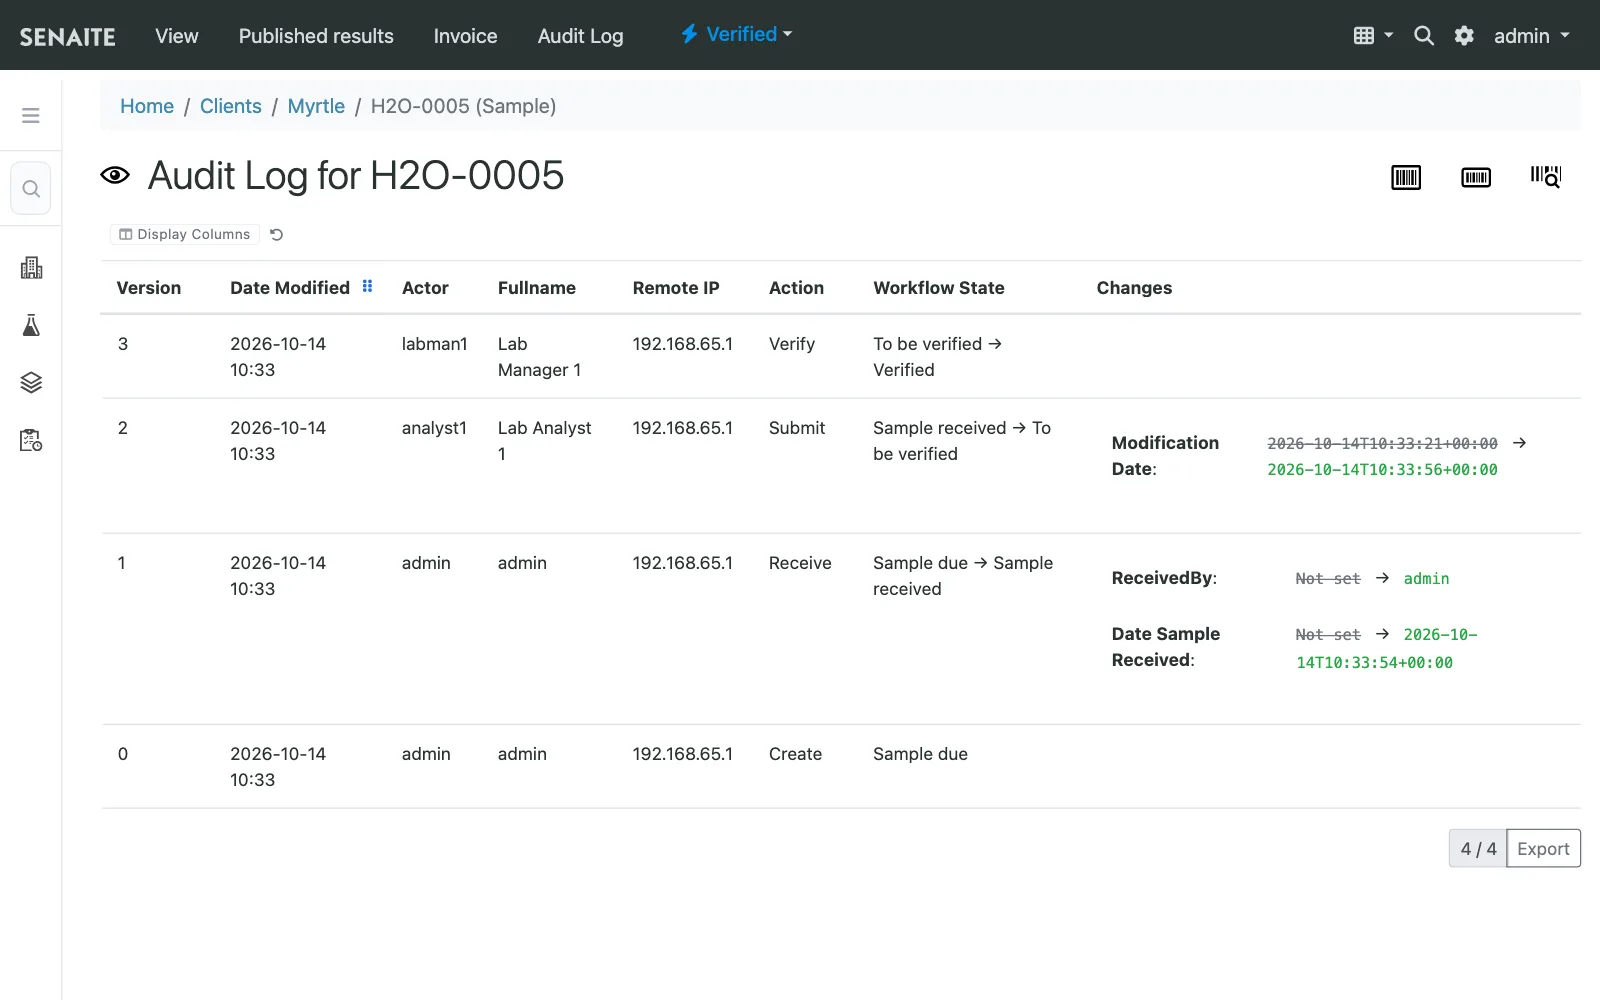
Task: Click the Lab Analyst 1 fullname cell
Action: [x=545, y=441]
